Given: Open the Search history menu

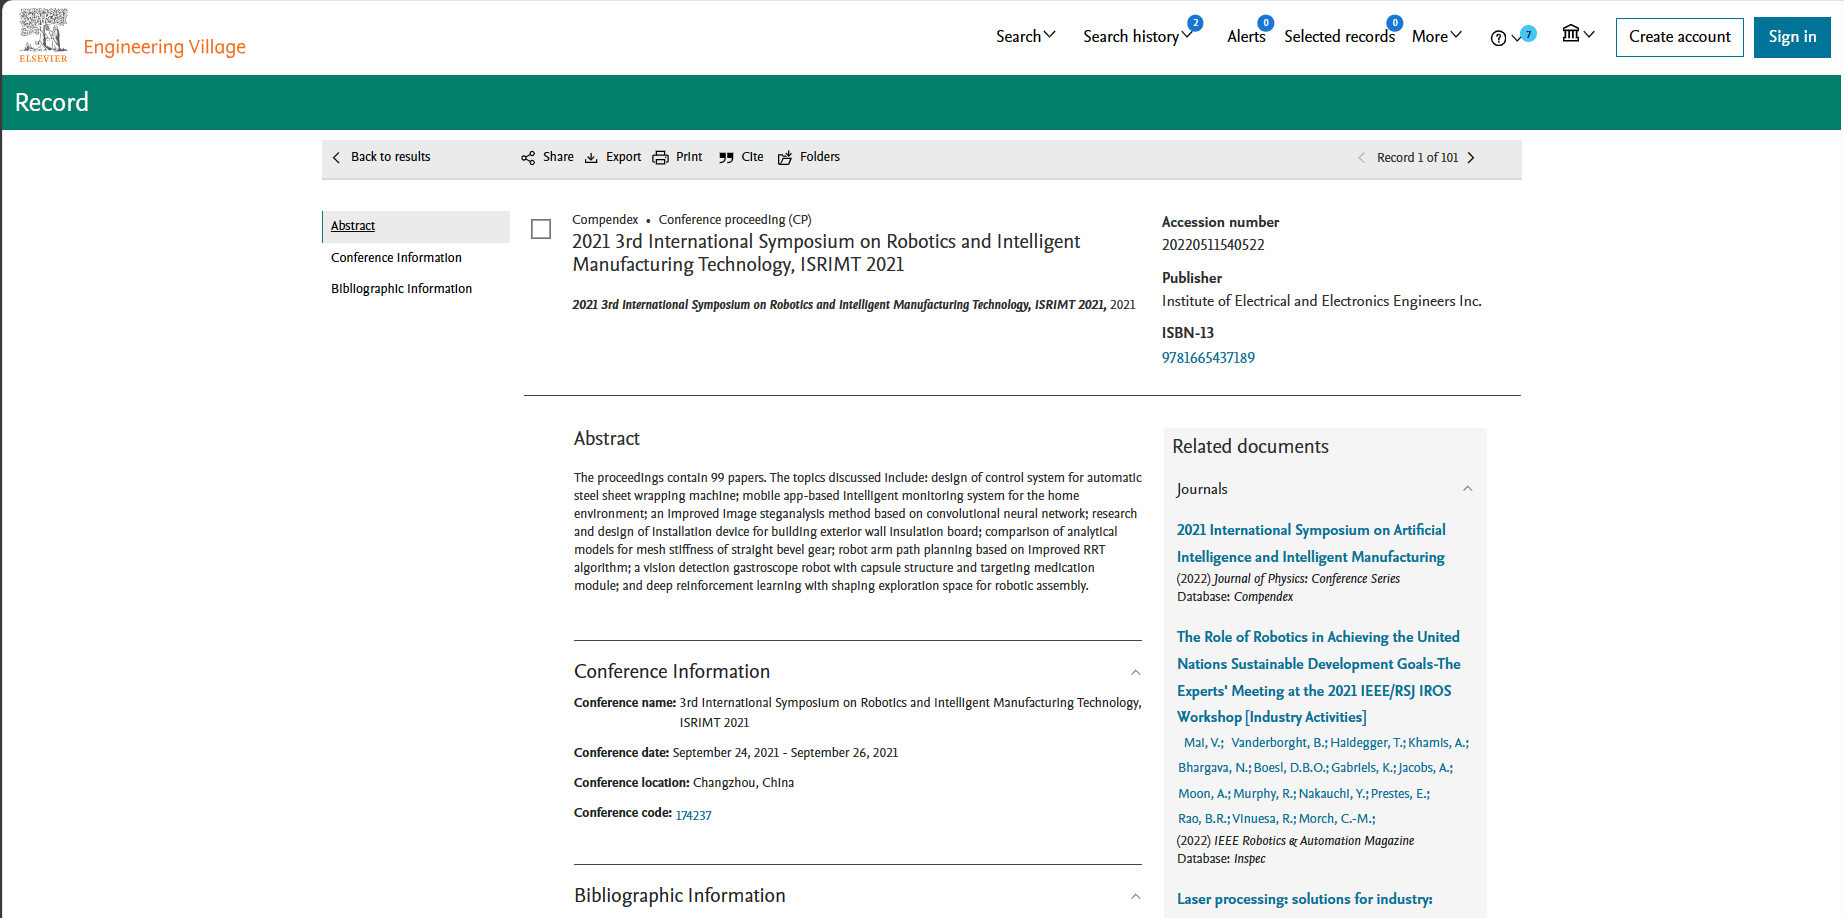Looking at the screenshot, I should [x=1138, y=36].
